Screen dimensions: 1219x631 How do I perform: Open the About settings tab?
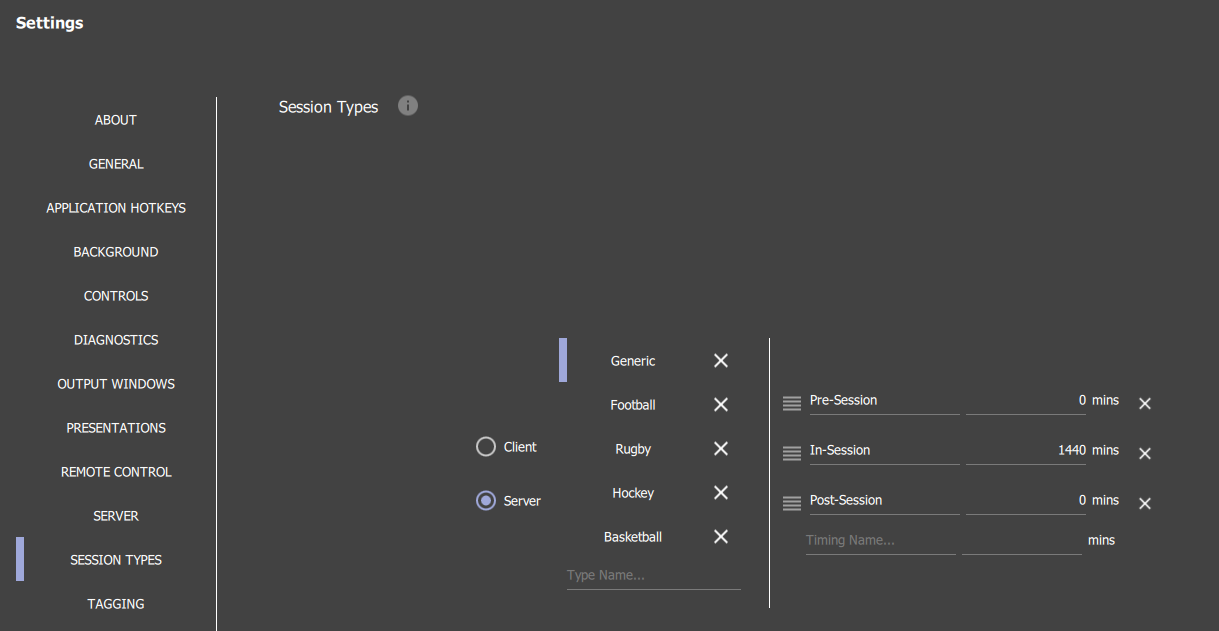pyautogui.click(x=116, y=120)
